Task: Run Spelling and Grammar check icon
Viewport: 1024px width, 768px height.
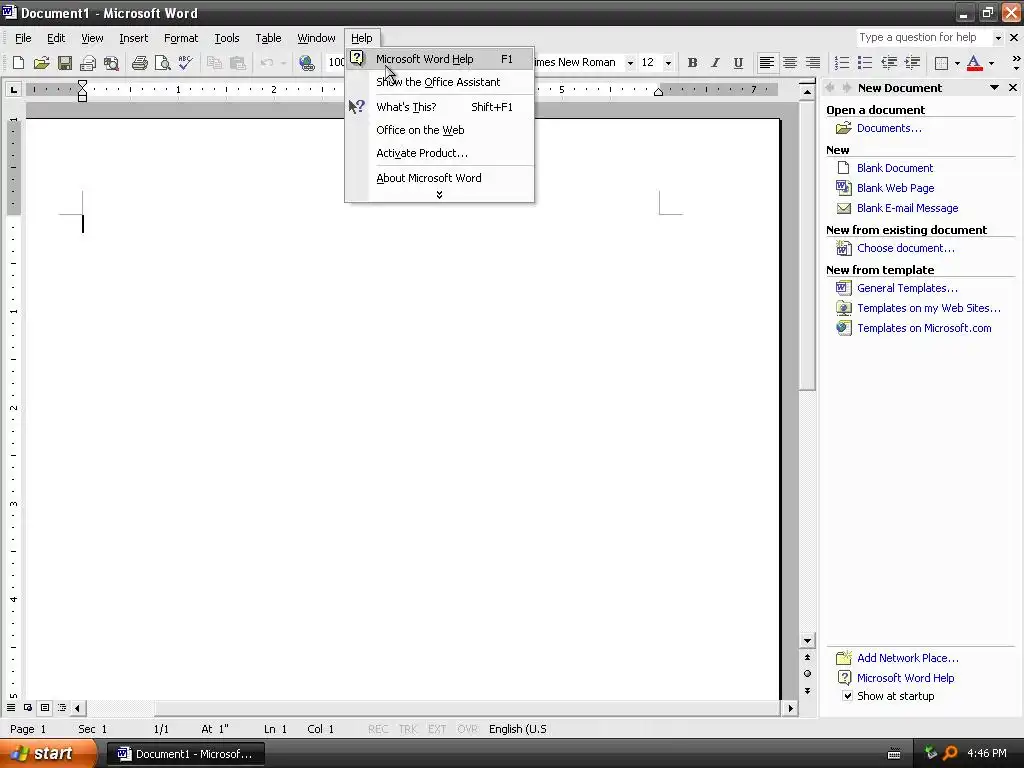Action: tap(185, 63)
